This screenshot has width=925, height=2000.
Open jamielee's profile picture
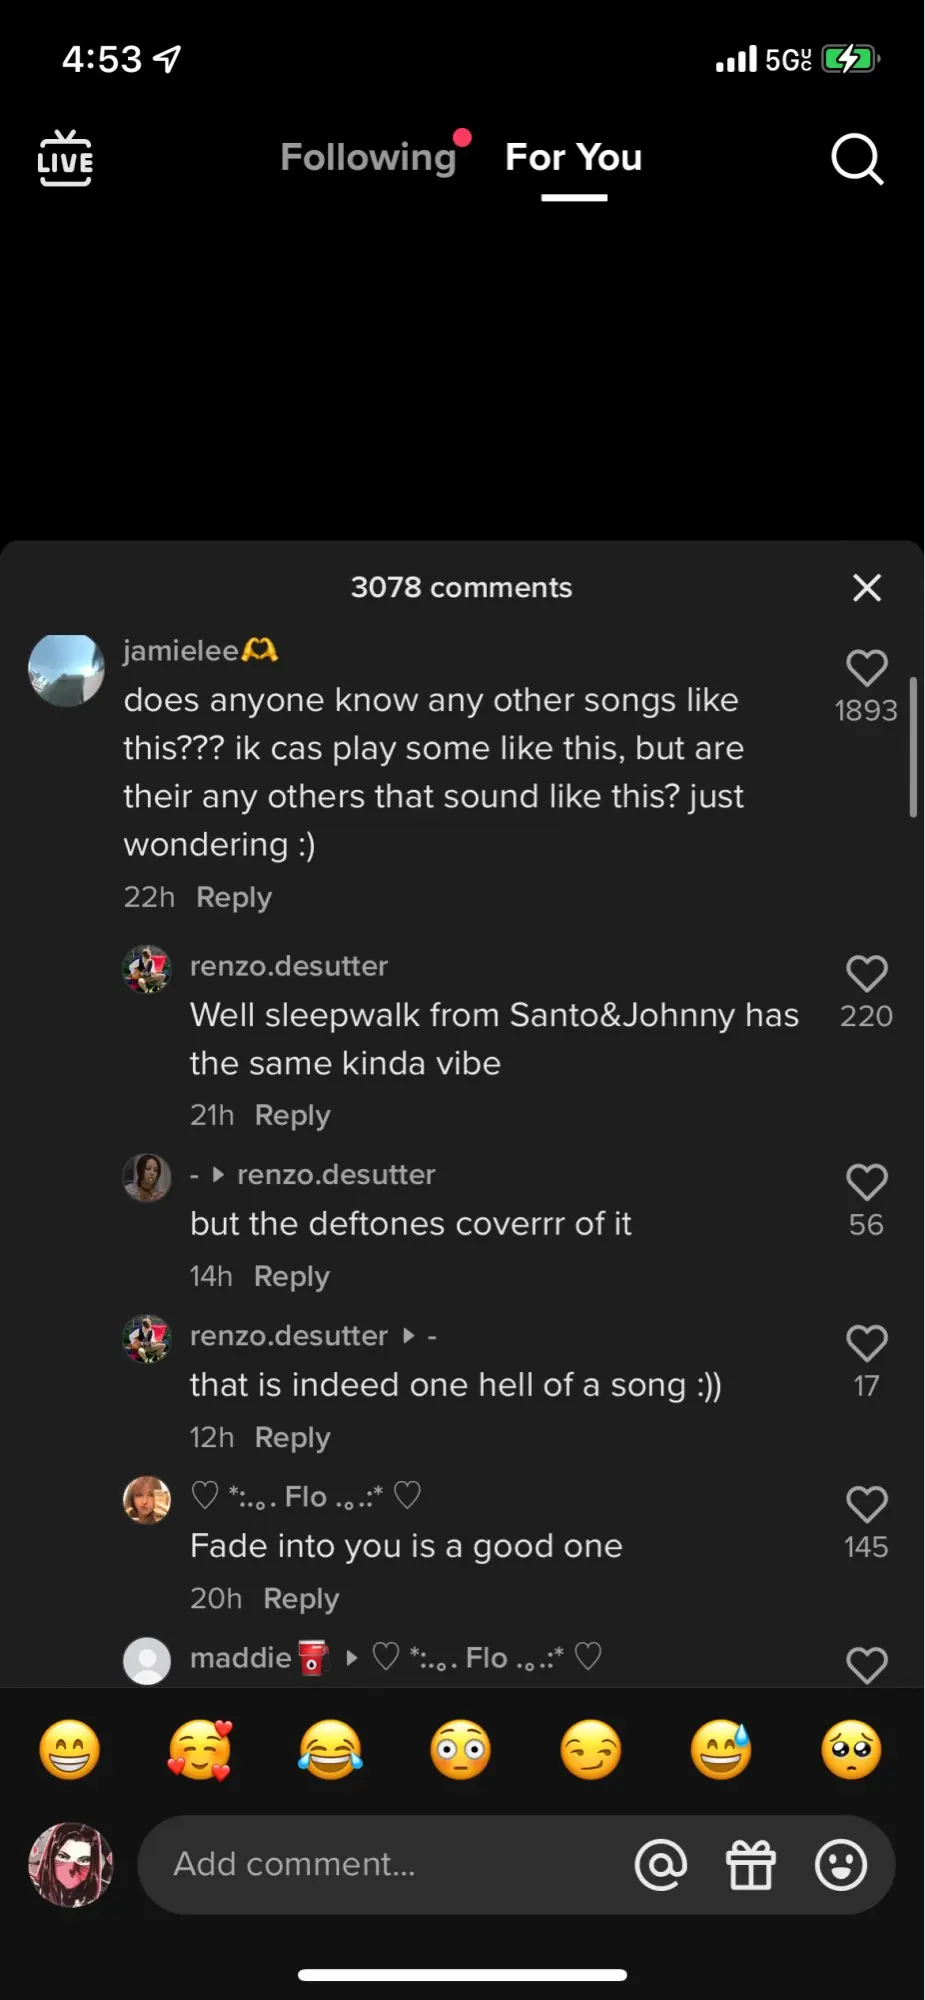pos(66,670)
